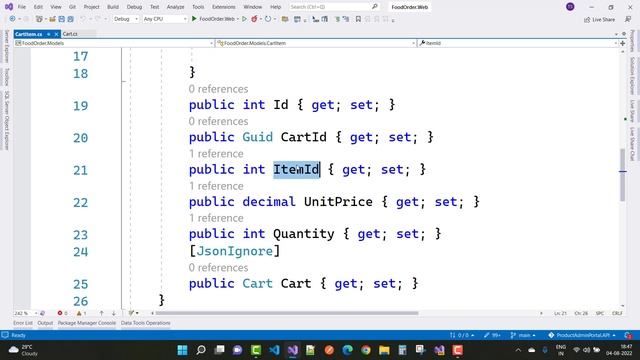Open the Debug configuration dropdown
The width and height of the screenshot is (640, 360).
click(125, 19)
